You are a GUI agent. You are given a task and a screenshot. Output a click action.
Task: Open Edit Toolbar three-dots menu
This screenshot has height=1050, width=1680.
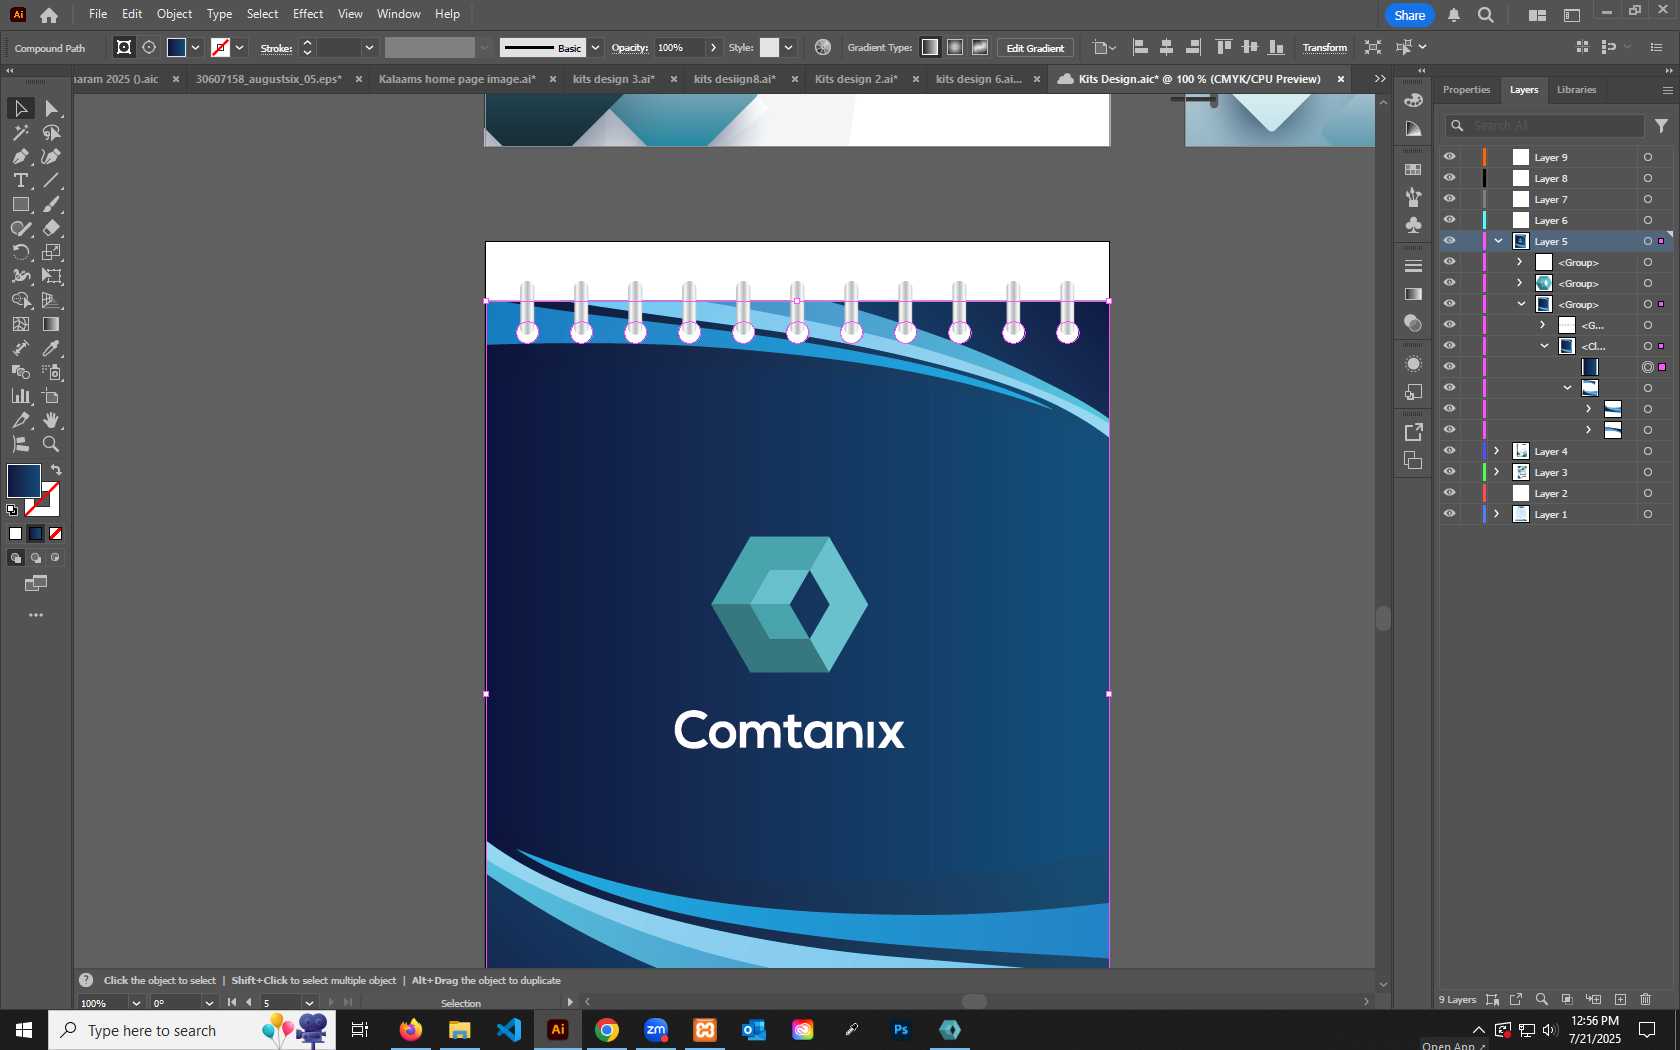tap(36, 615)
